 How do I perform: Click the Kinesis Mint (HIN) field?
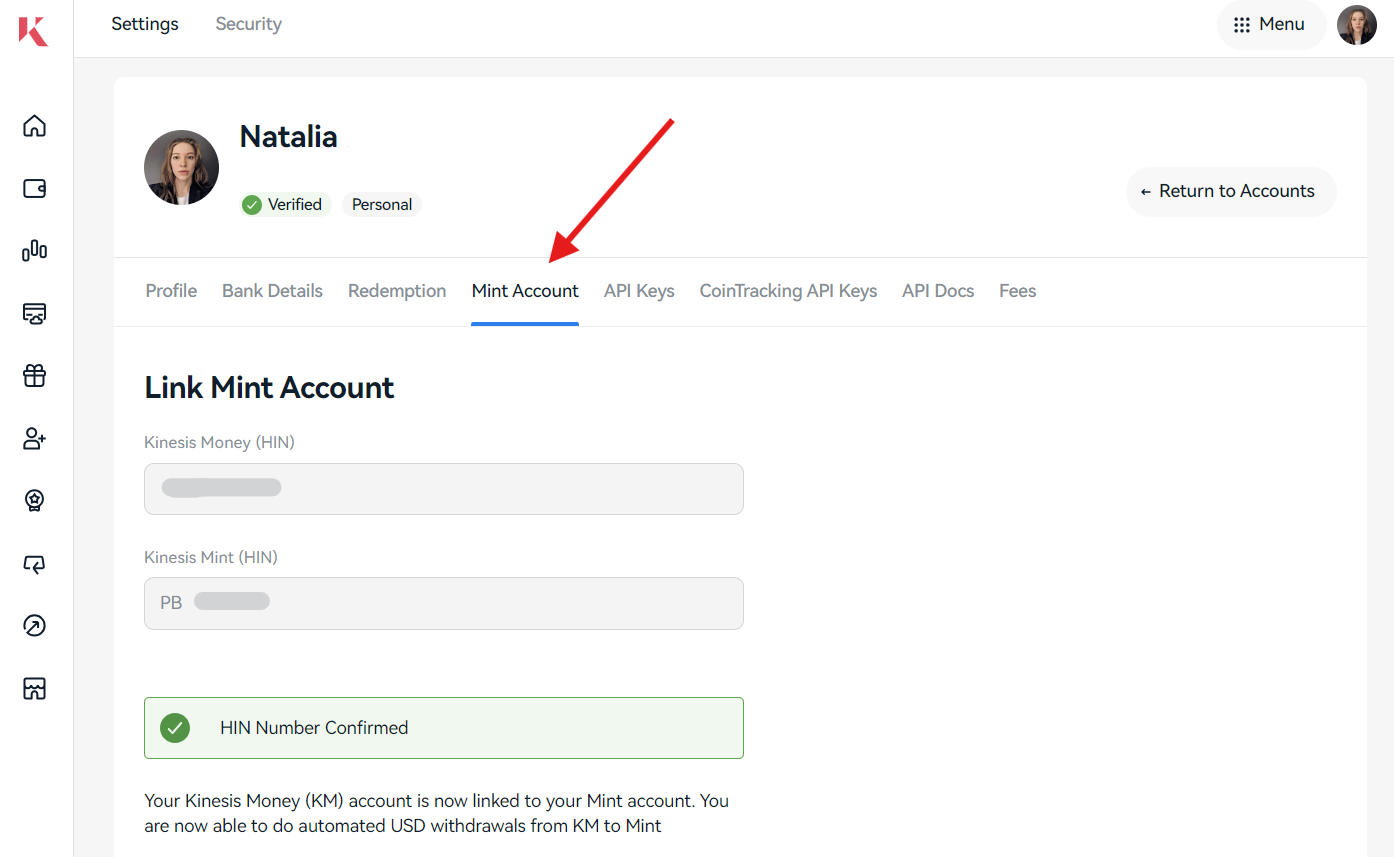coord(444,603)
